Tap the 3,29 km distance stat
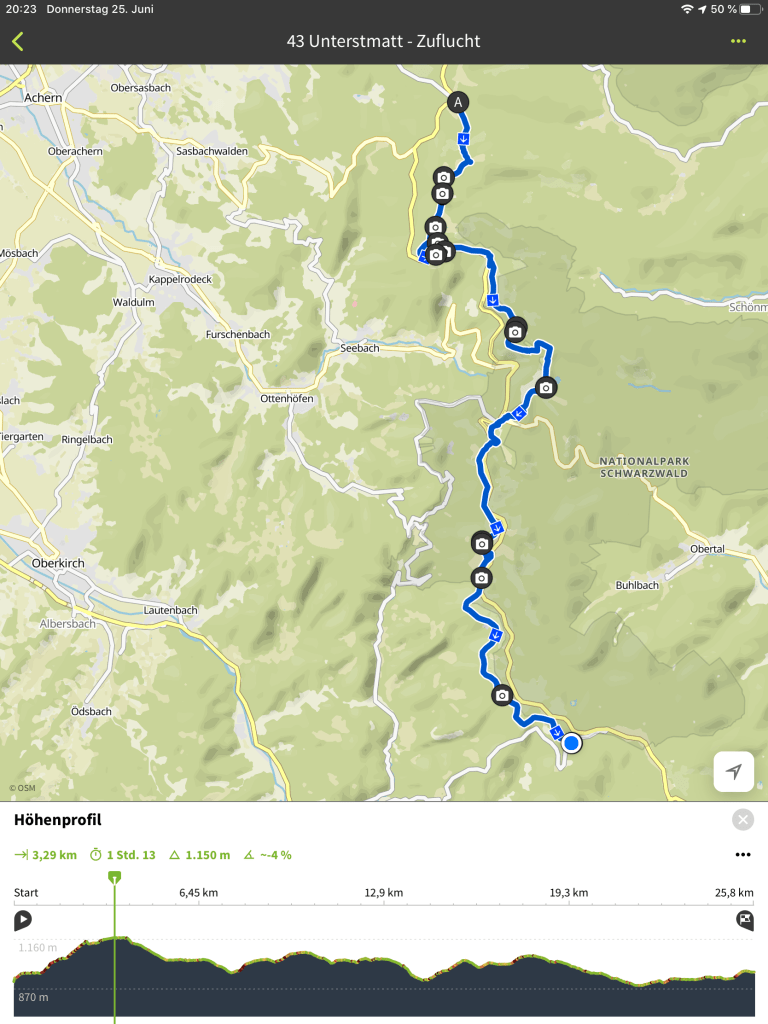Viewport: 768px width, 1024px height. pyautogui.click(x=46, y=855)
